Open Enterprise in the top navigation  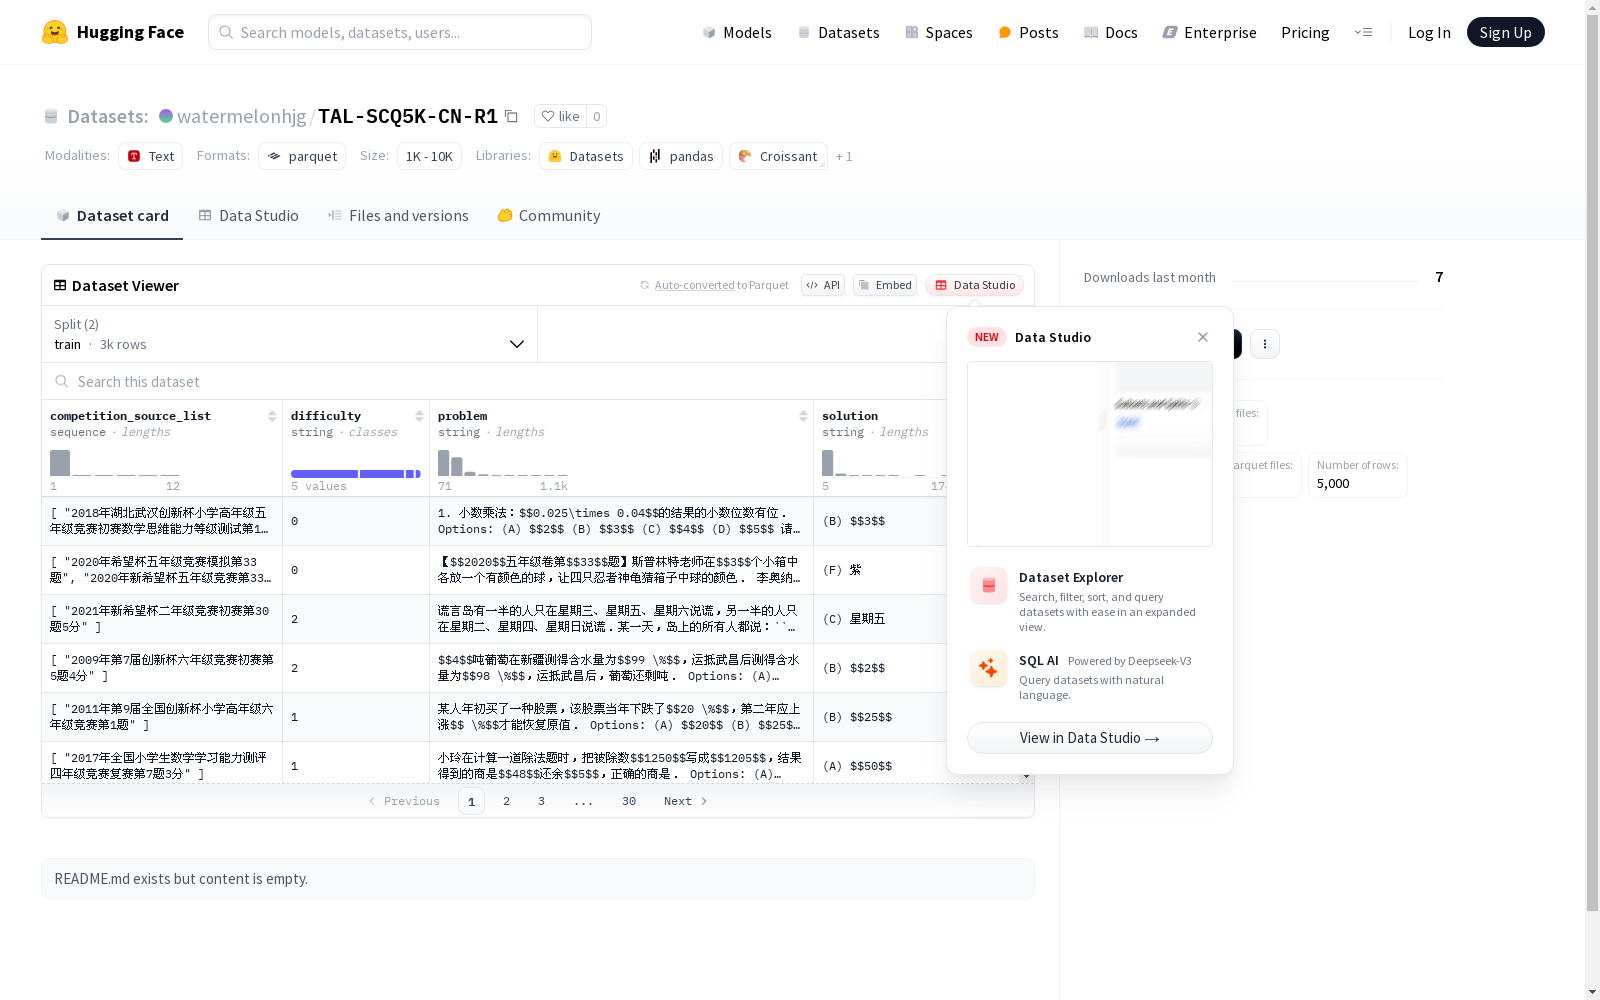pyautogui.click(x=1209, y=32)
